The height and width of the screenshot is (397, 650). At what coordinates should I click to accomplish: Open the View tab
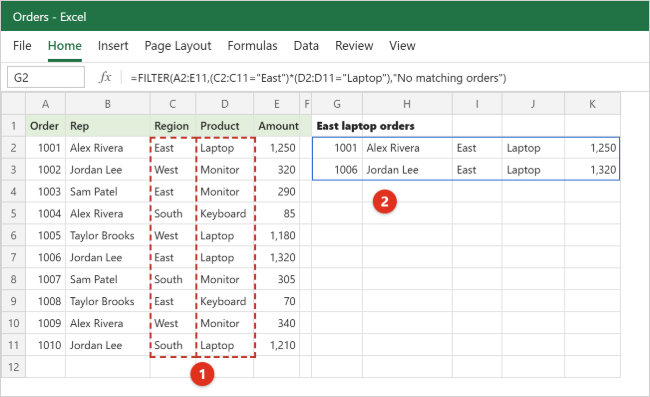[402, 46]
